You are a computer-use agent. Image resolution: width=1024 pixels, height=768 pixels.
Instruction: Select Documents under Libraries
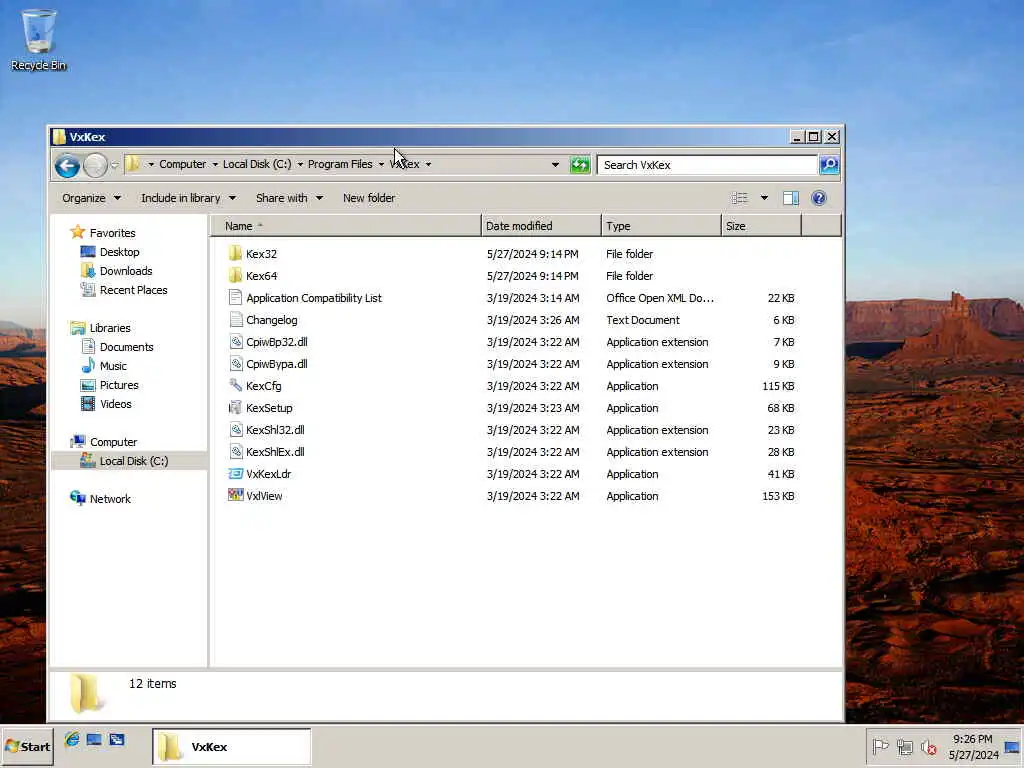coord(118,347)
